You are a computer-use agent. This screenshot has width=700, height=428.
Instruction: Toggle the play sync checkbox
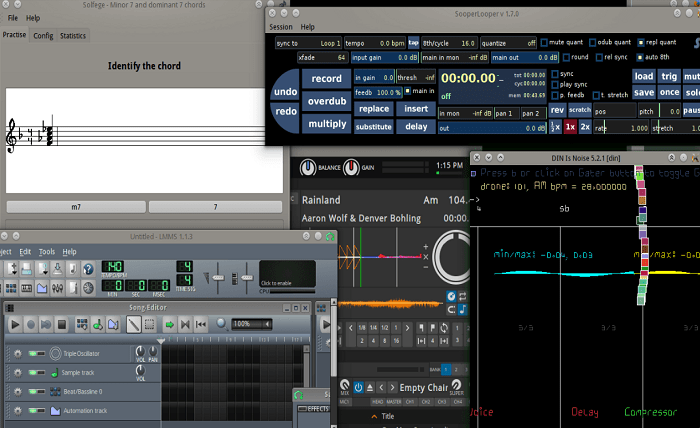555,84
